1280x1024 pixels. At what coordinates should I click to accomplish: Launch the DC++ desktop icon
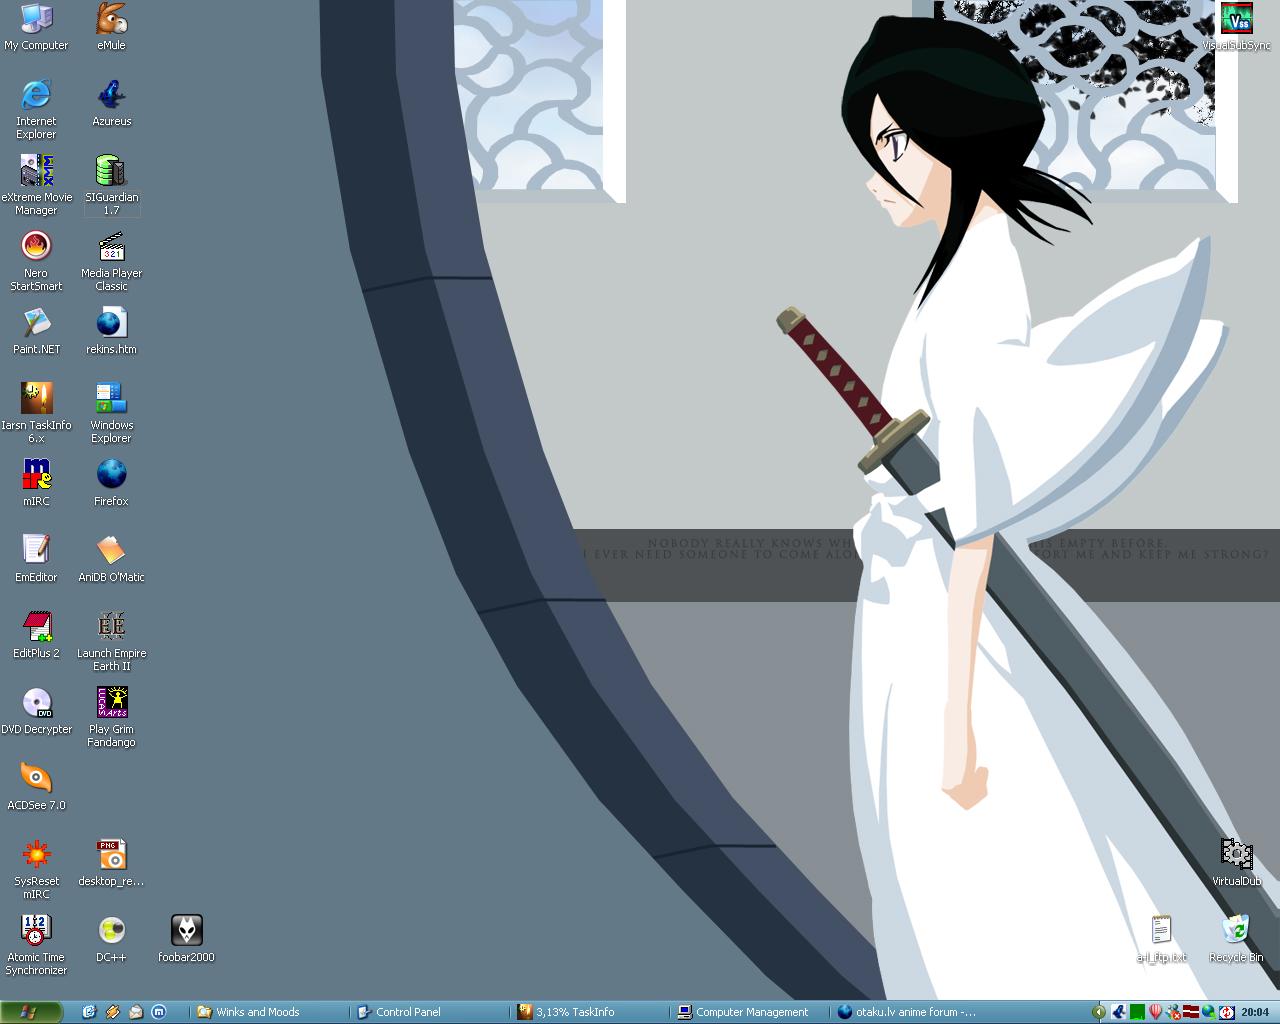(111, 939)
